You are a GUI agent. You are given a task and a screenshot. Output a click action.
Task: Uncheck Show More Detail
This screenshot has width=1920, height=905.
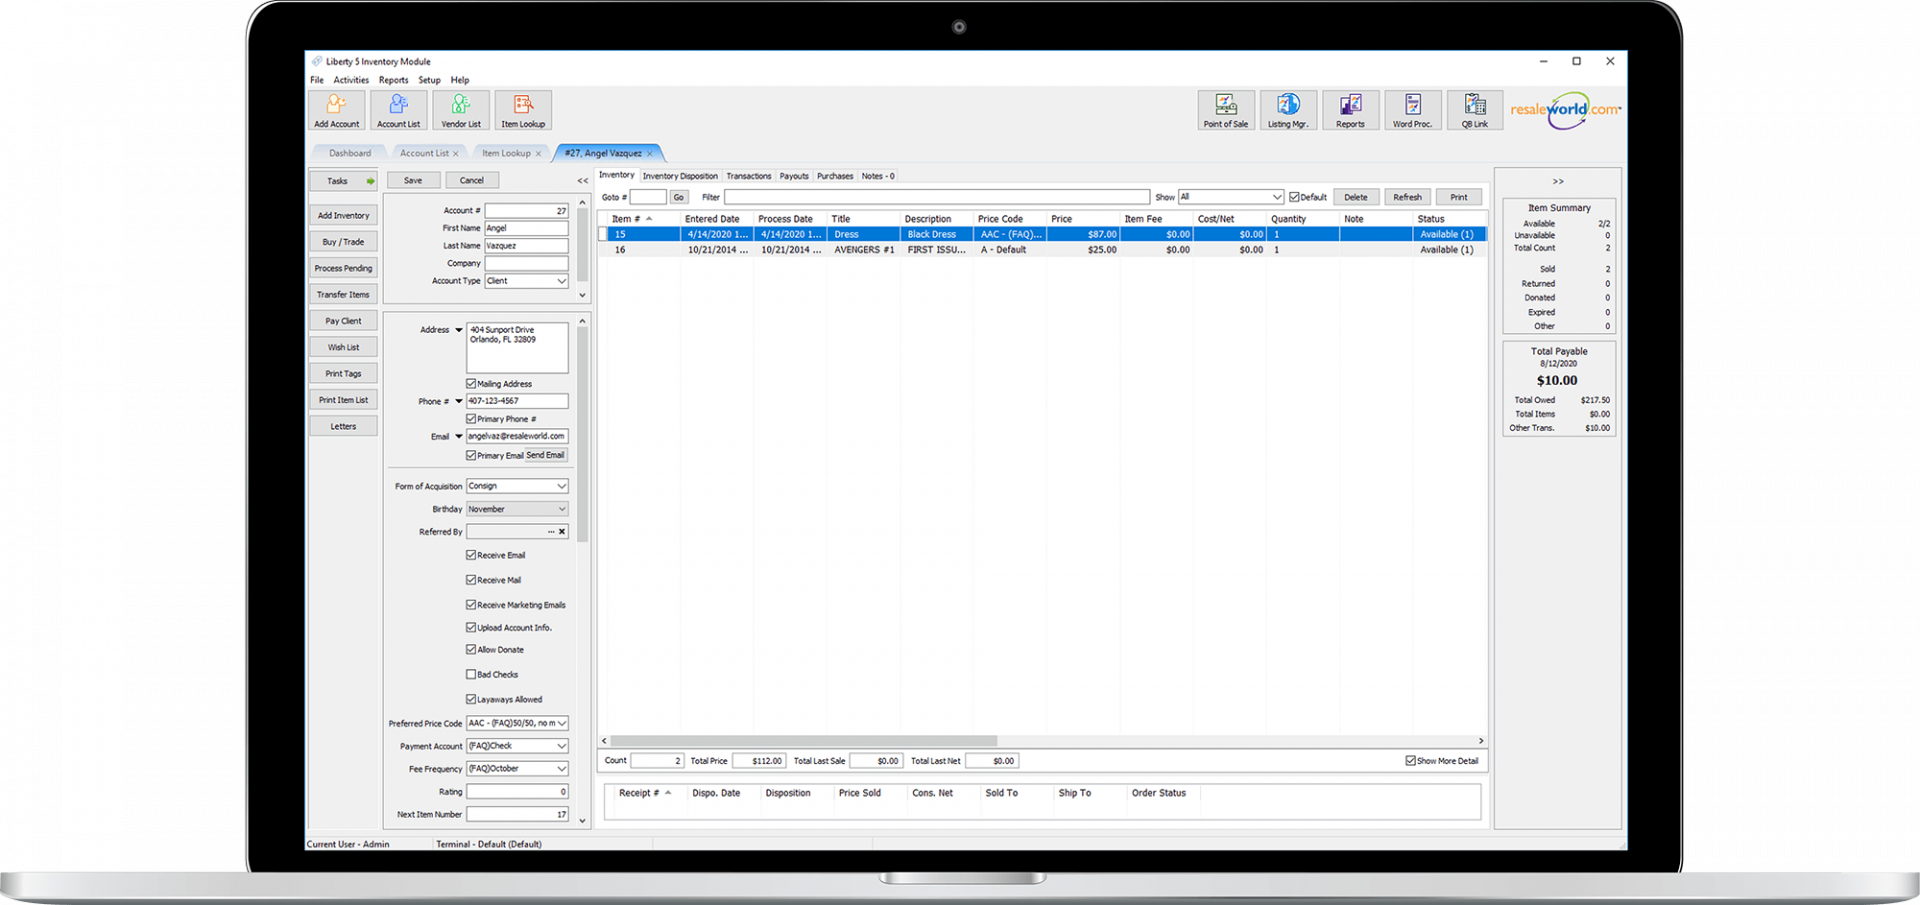pyautogui.click(x=1409, y=760)
